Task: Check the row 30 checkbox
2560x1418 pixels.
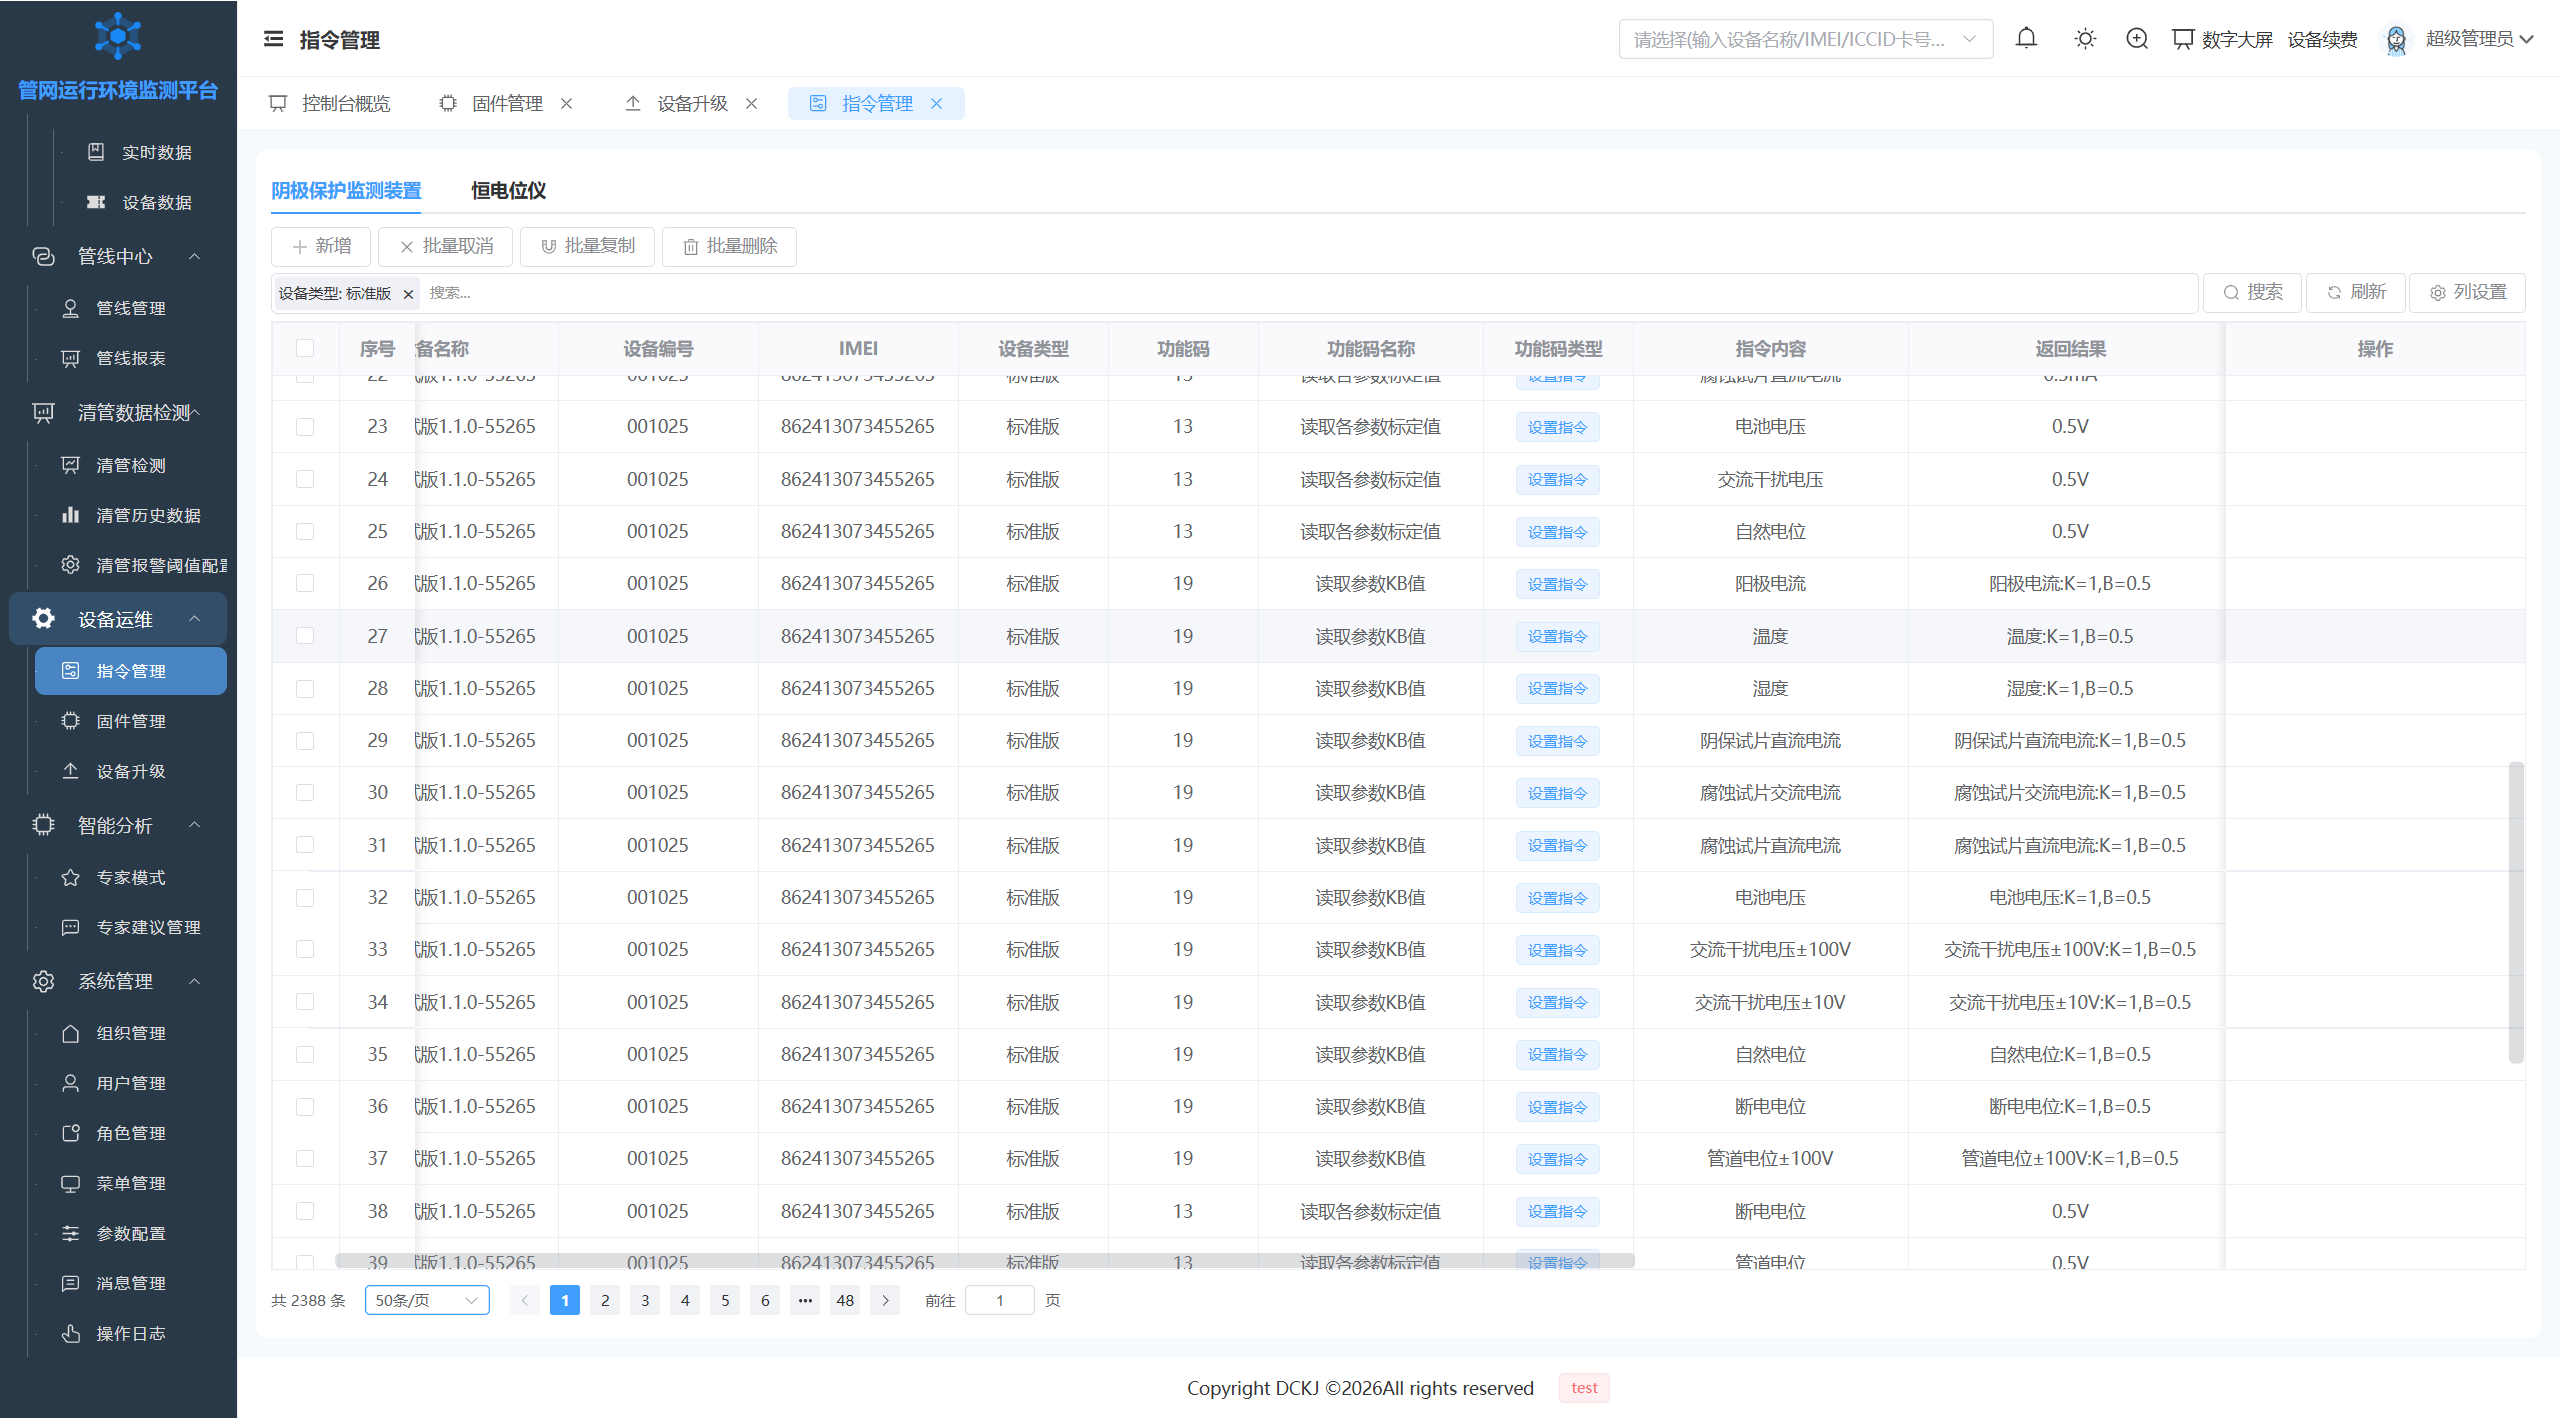Action: pyautogui.click(x=305, y=793)
